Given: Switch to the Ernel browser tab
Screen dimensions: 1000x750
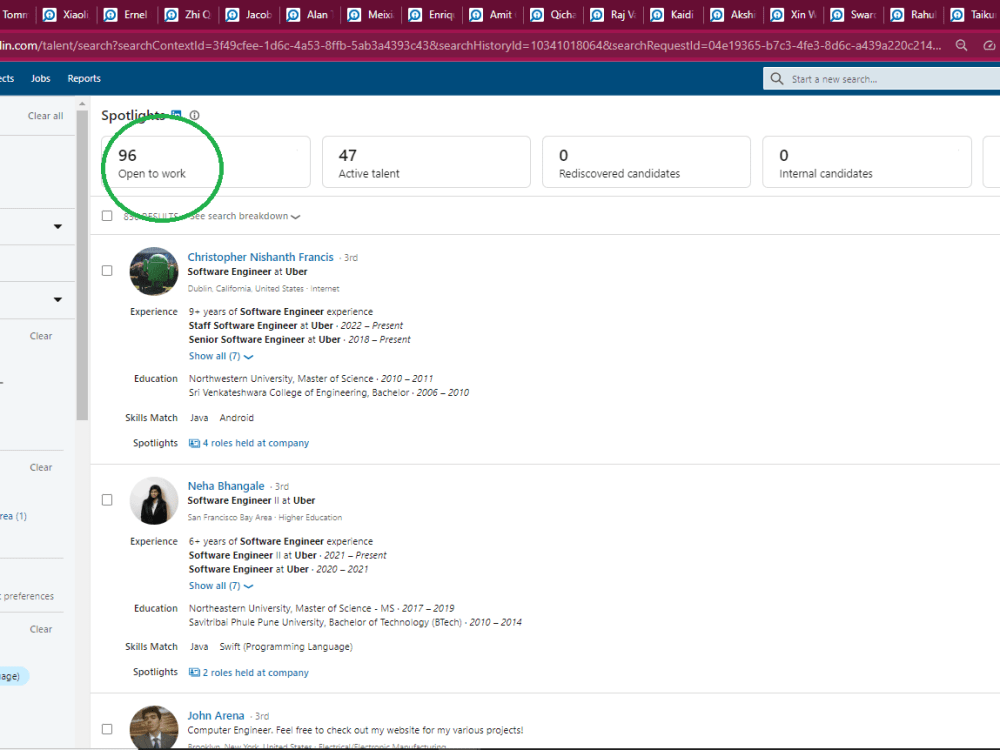Looking at the screenshot, I should (x=127, y=14).
